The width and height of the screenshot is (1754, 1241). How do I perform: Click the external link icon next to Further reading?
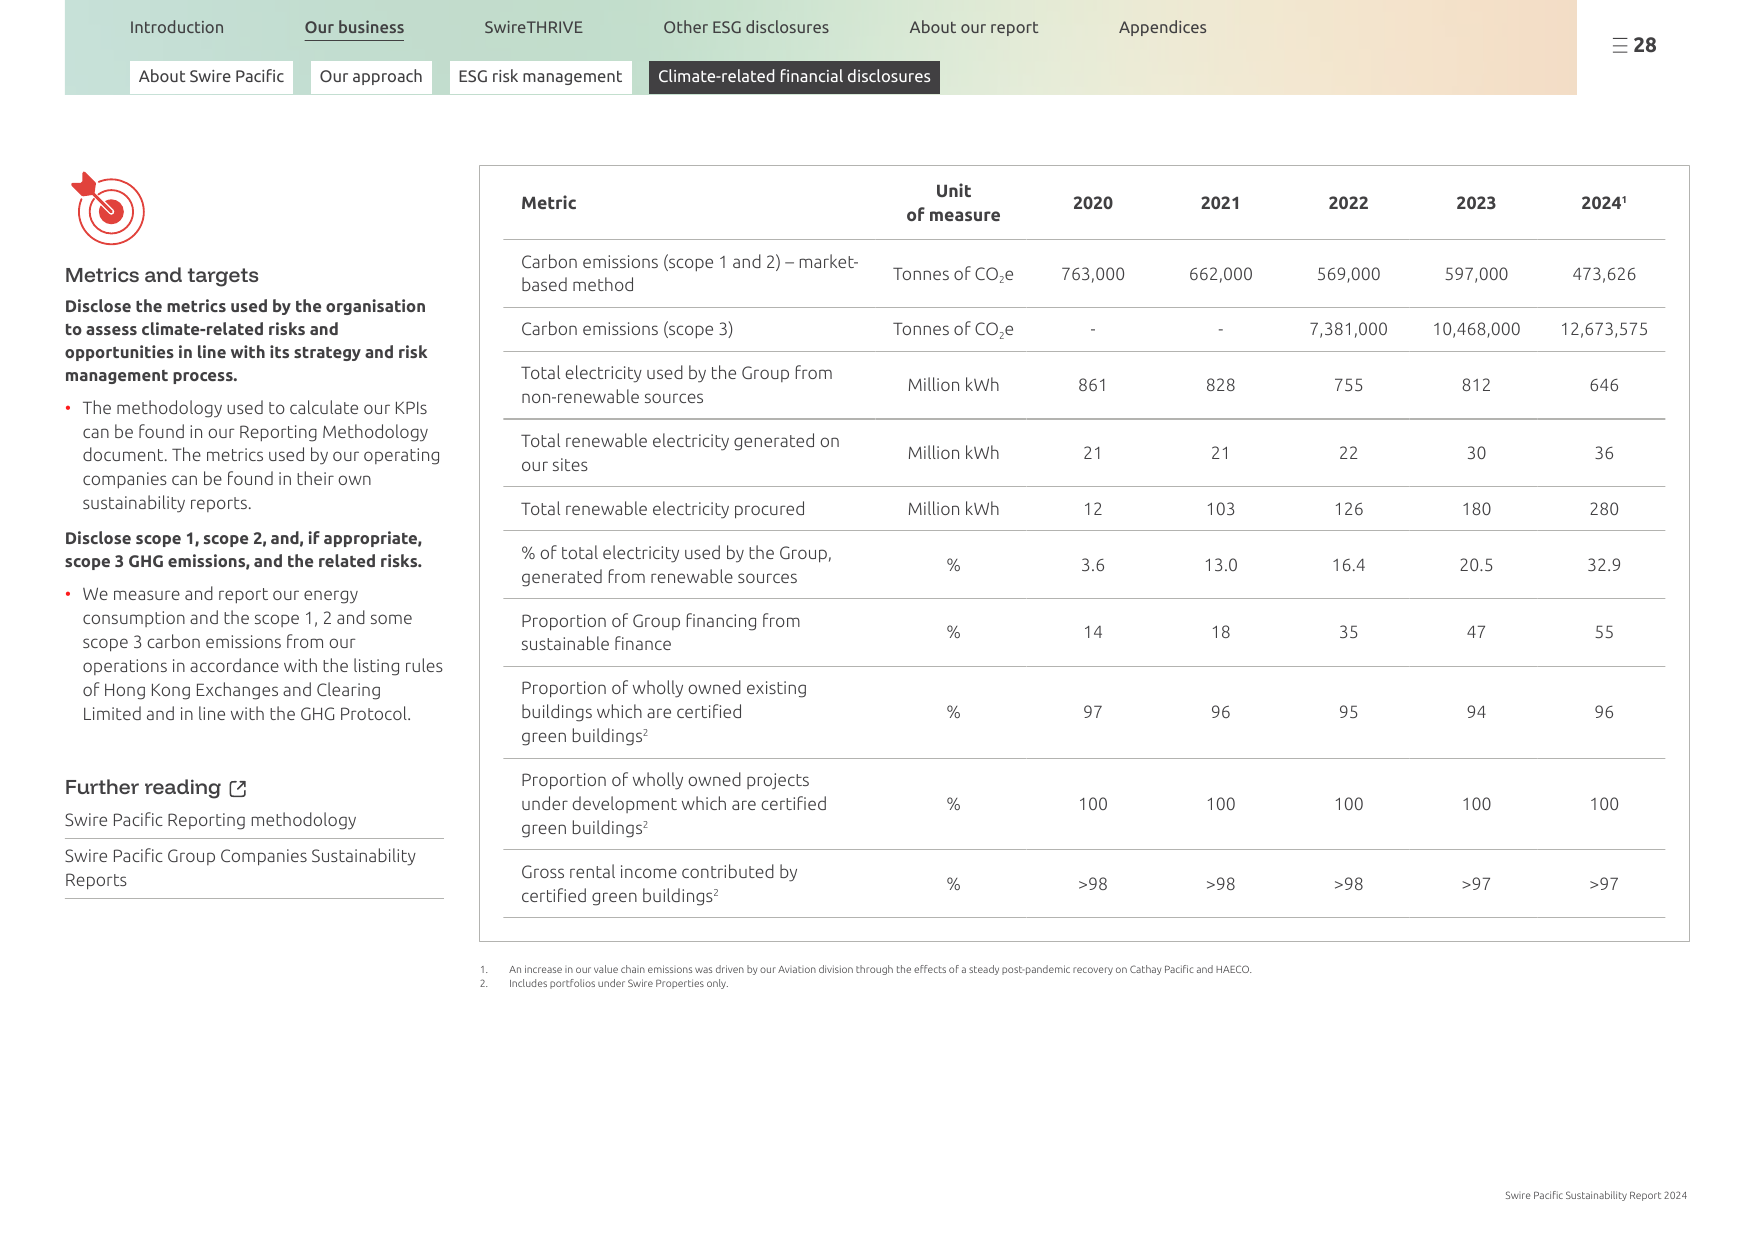coord(238,789)
